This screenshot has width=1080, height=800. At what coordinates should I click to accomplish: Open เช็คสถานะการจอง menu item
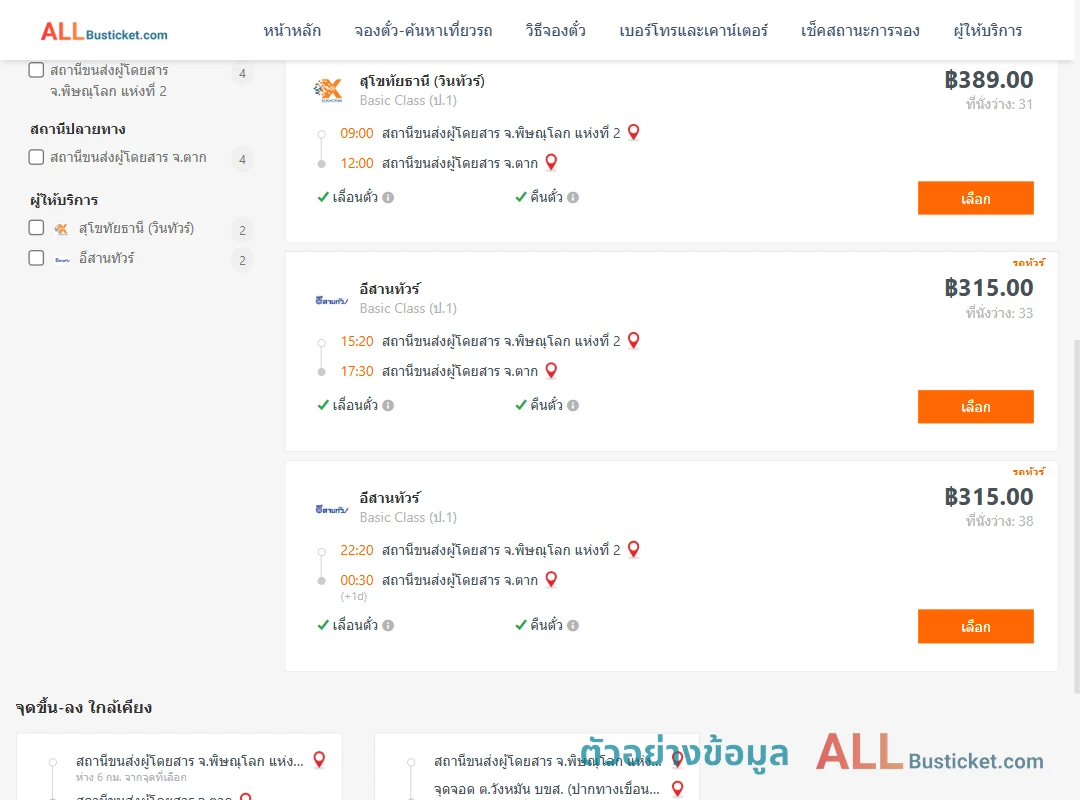point(860,30)
